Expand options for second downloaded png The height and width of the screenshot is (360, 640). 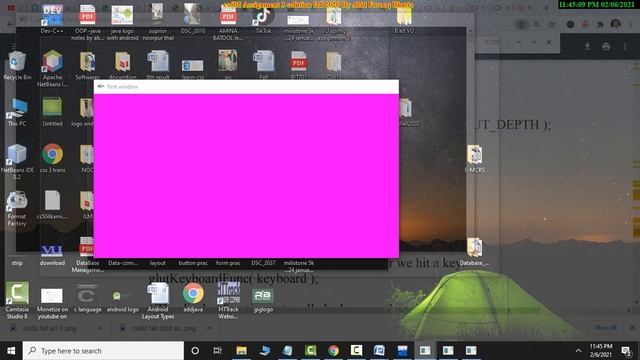[209, 328]
